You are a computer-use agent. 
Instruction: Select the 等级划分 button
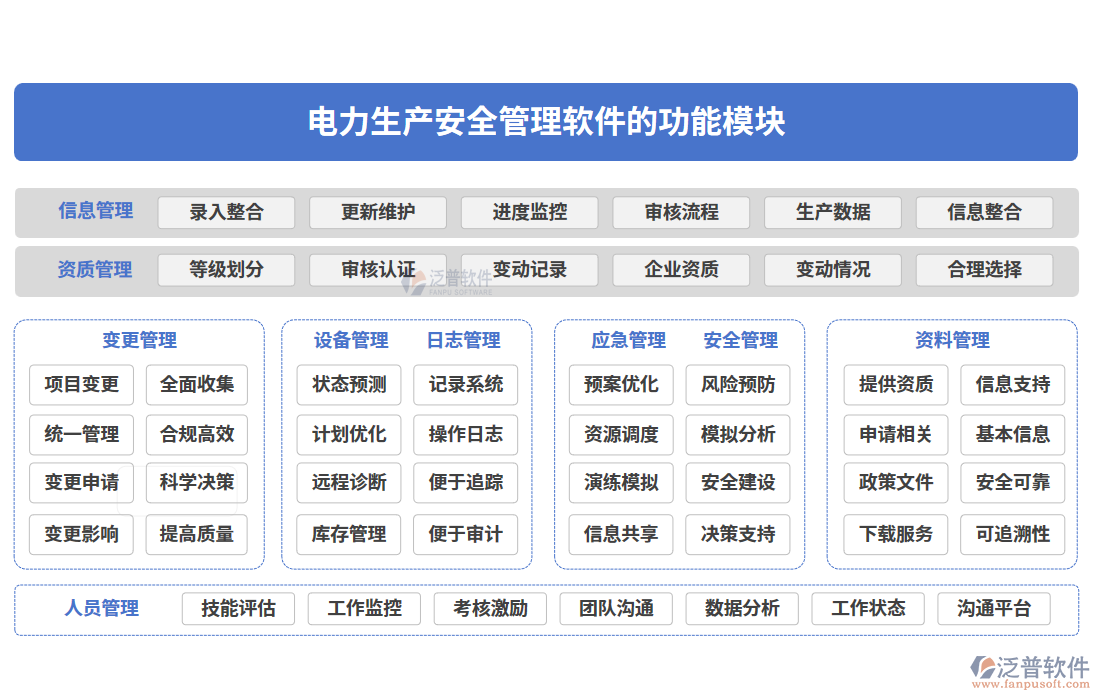click(226, 270)
